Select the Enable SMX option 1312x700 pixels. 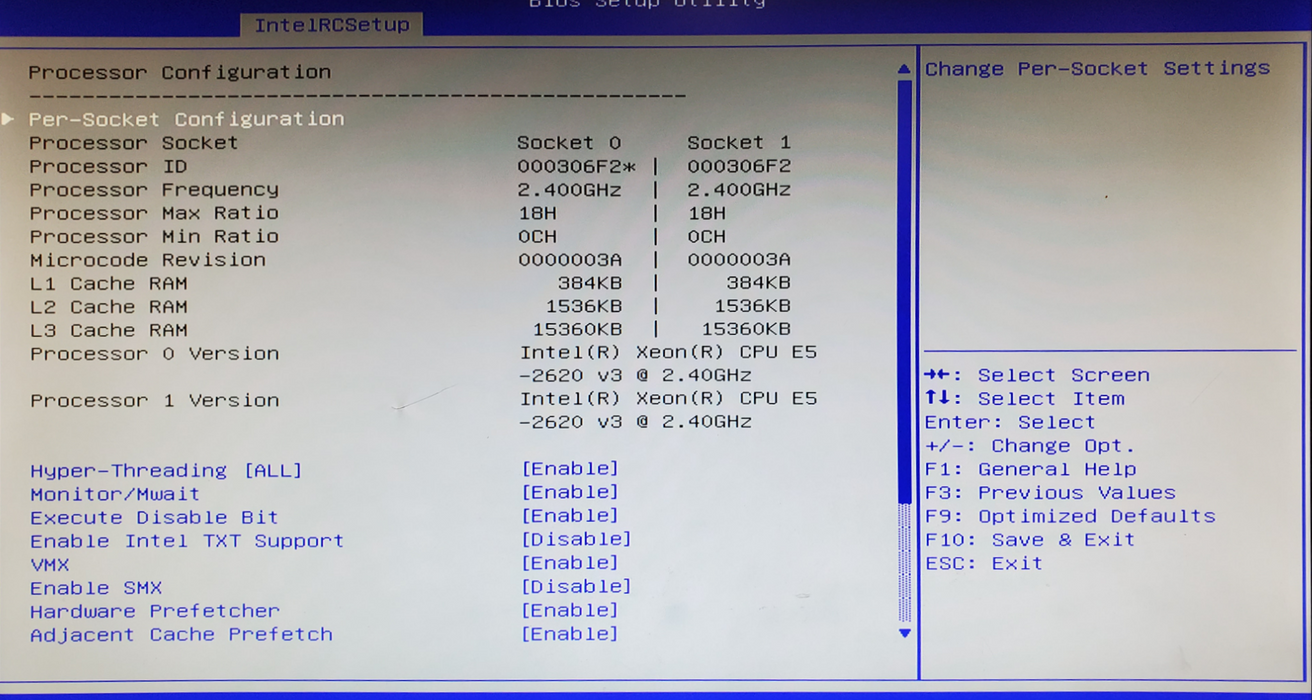pos(96,588)
